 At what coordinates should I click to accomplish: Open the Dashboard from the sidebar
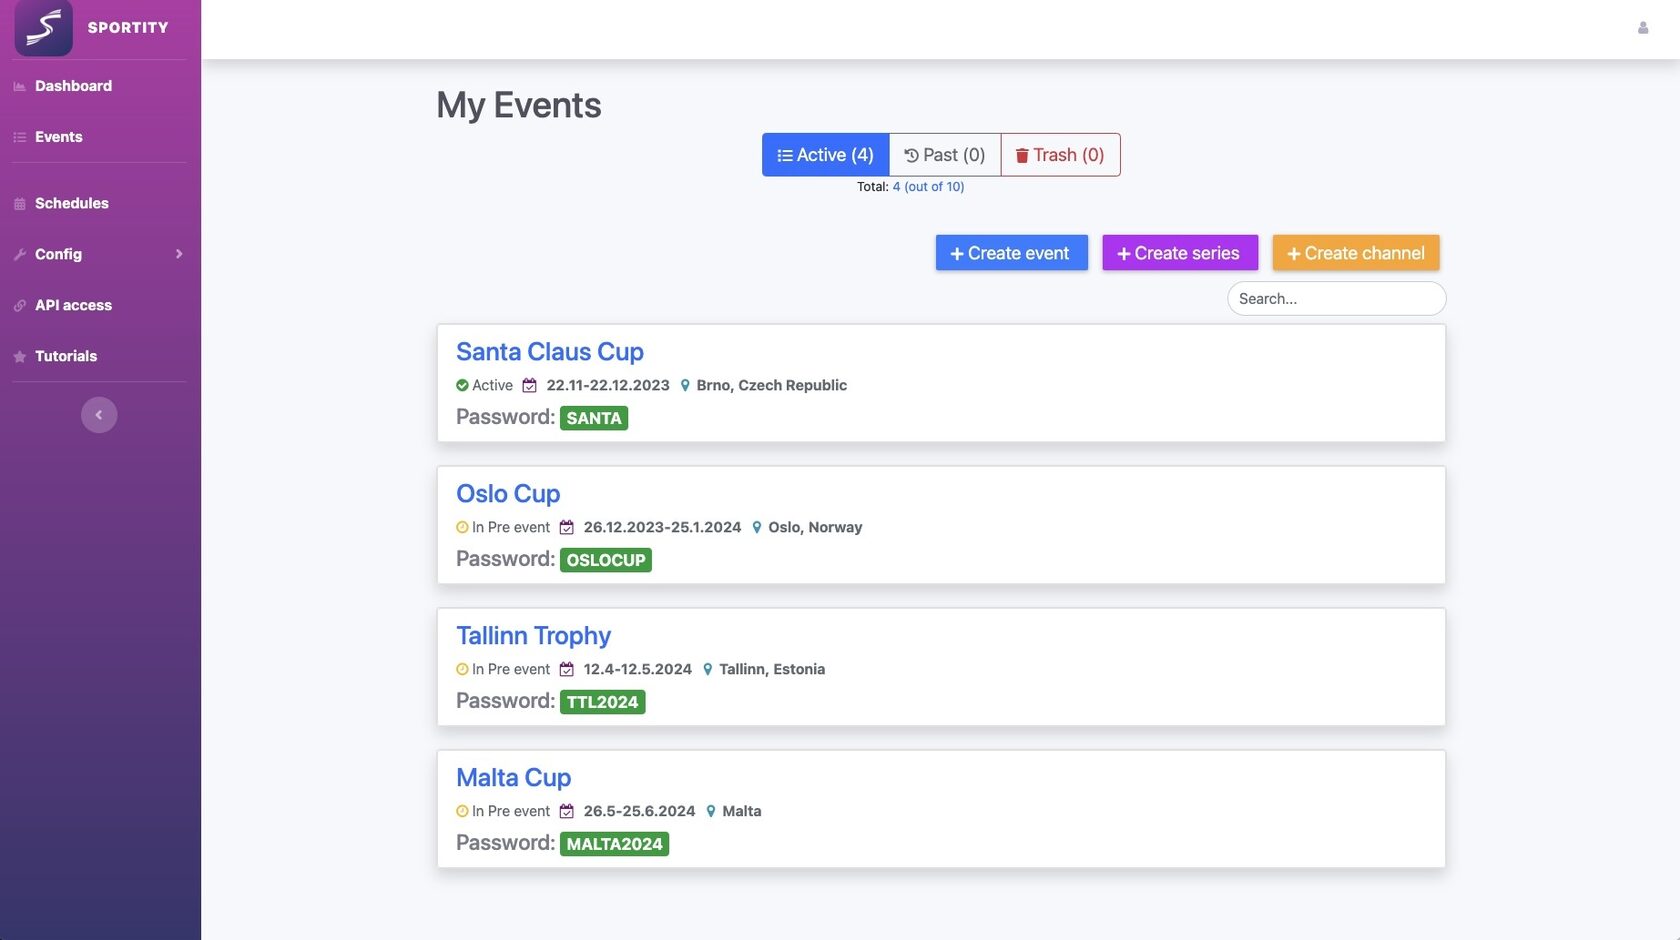pos(73,86)
